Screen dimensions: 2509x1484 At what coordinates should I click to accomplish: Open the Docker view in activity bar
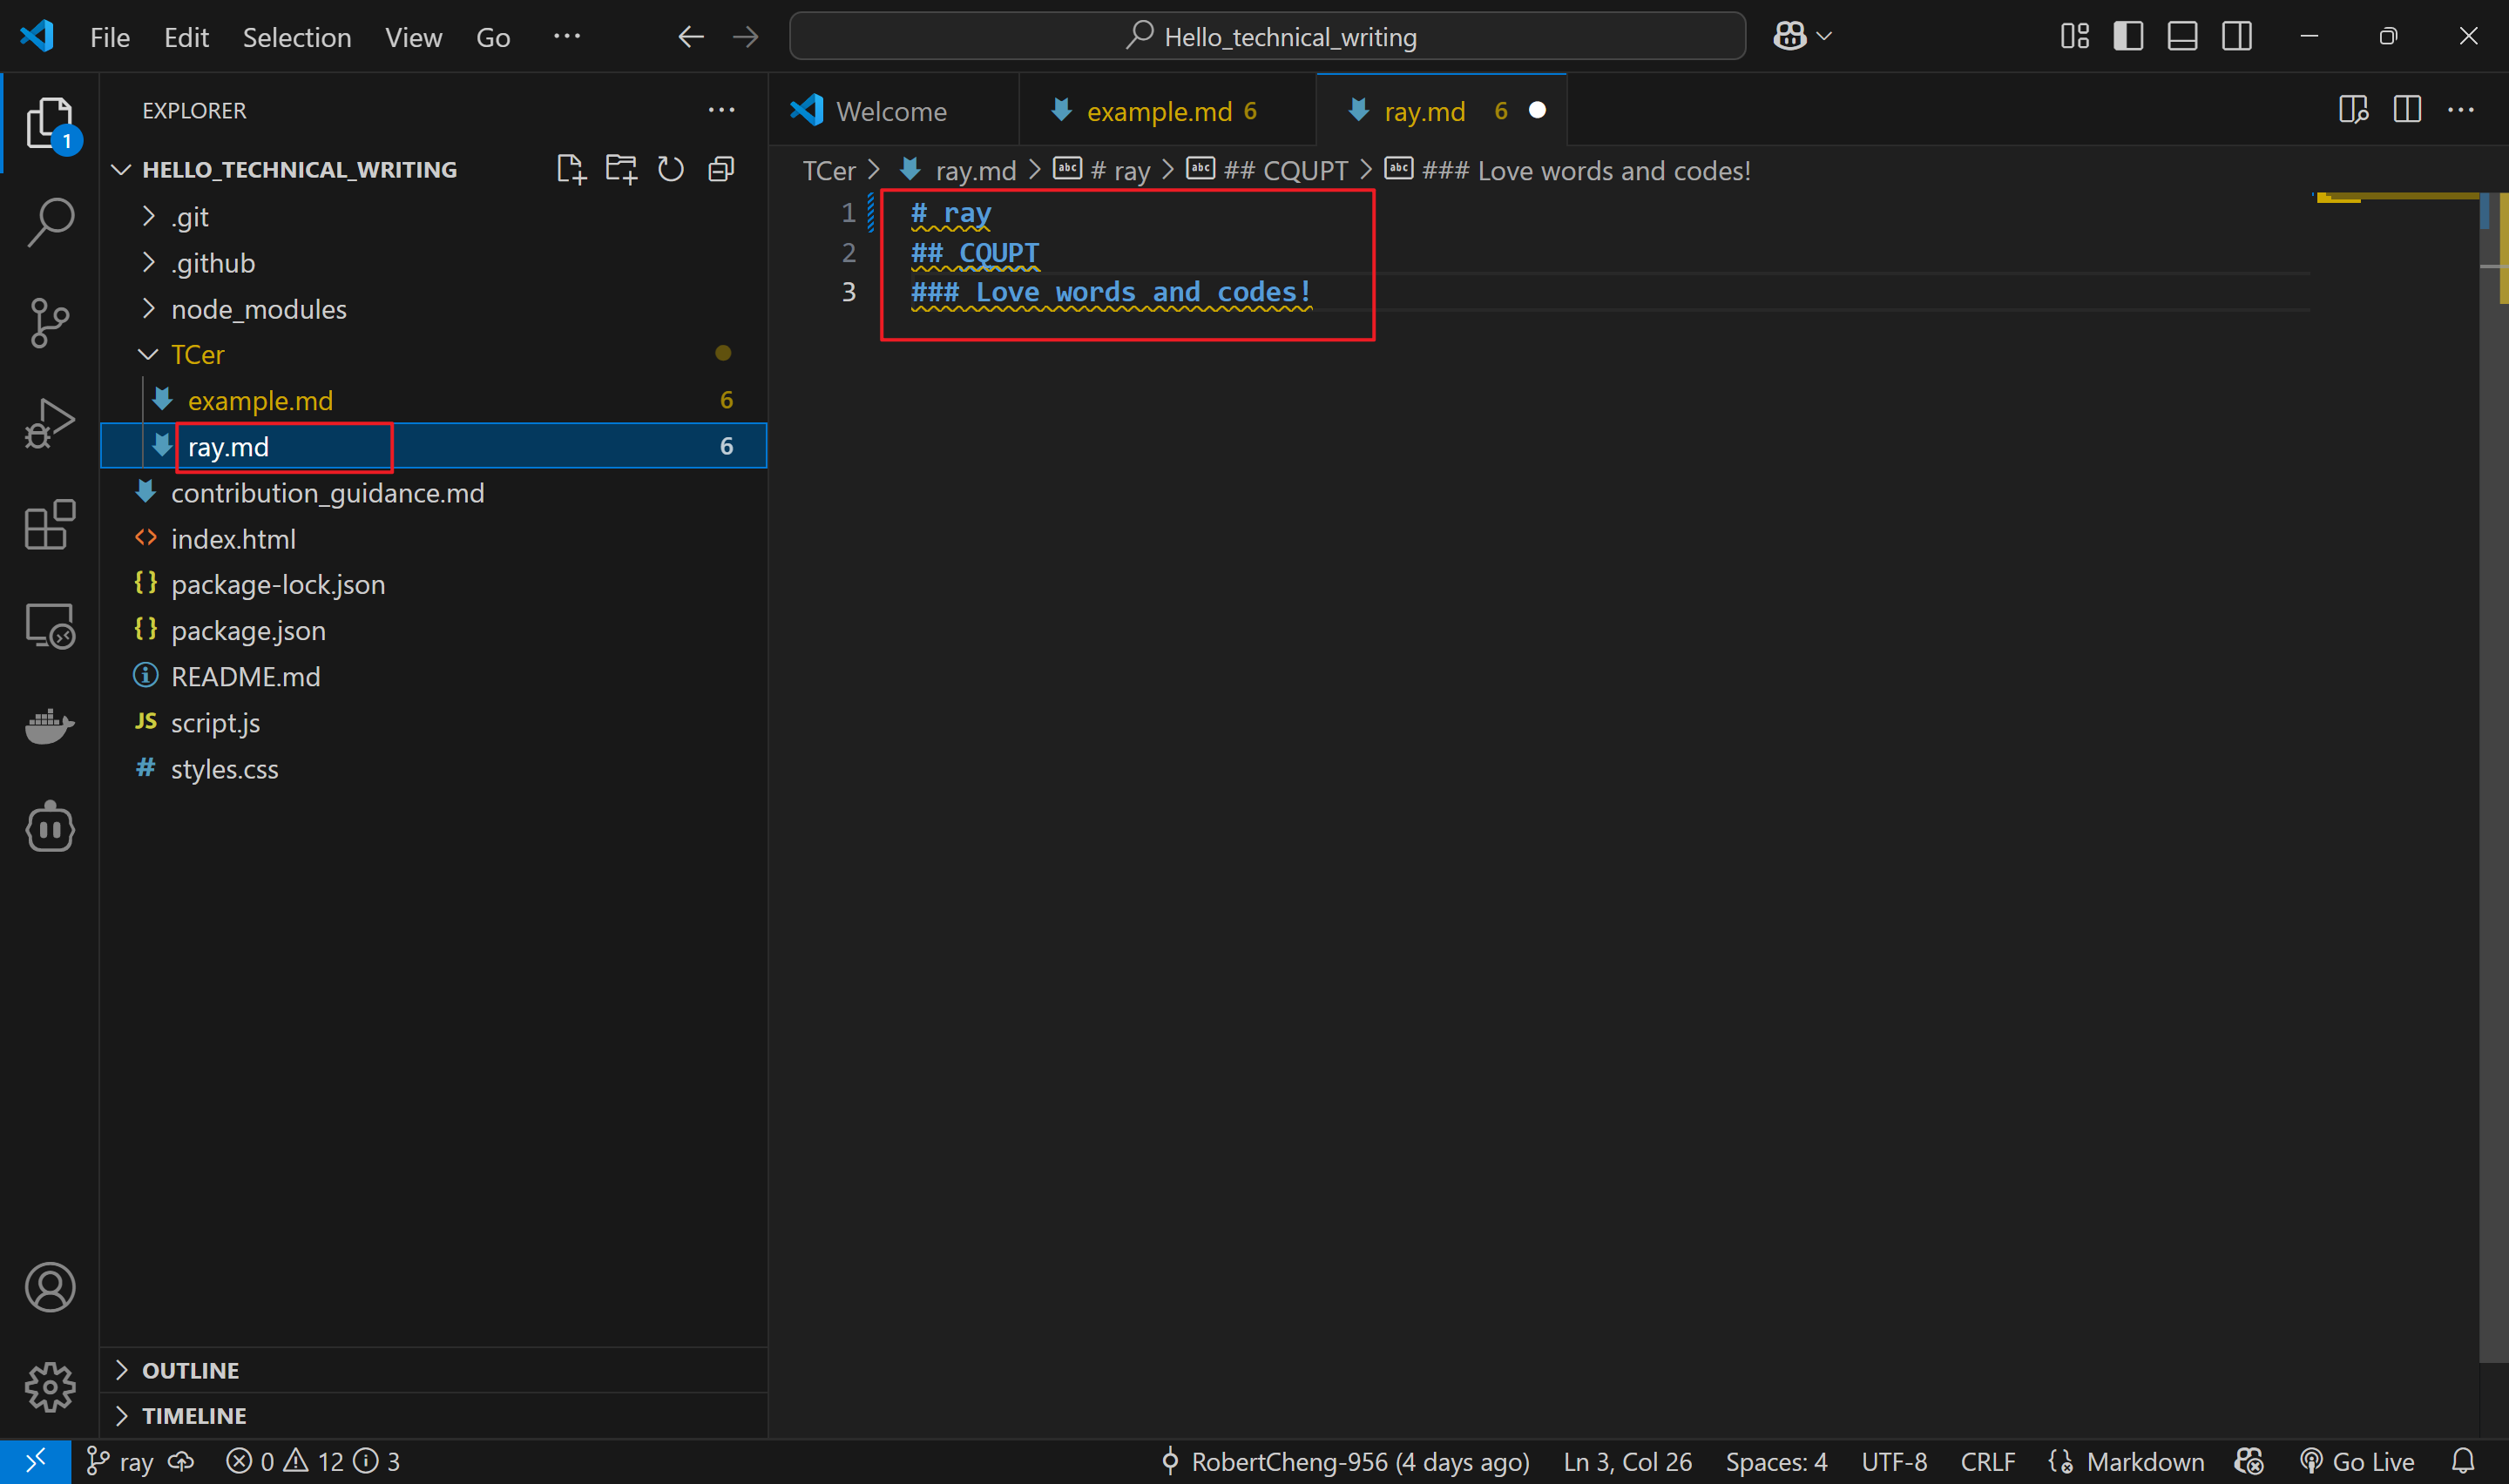pyautogui.click(x=50, y=726)
